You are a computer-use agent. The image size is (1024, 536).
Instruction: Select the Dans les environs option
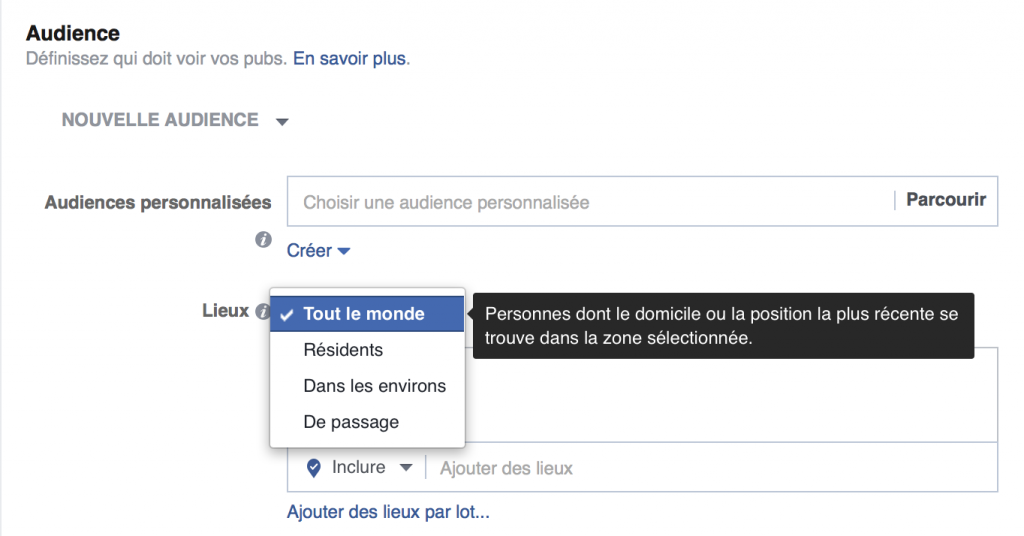click(374, 386)
